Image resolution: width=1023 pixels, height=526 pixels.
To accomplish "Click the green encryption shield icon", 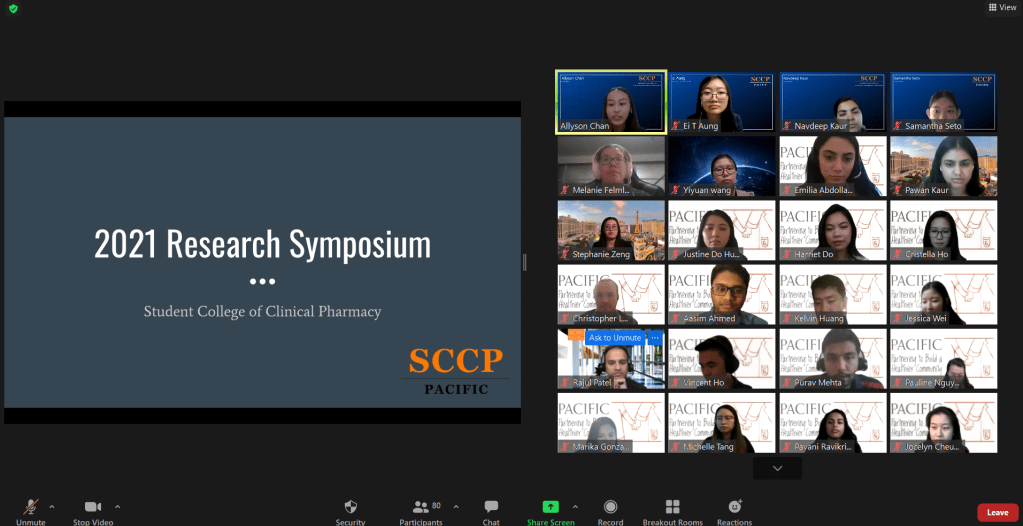I will (x=13, y=8).
